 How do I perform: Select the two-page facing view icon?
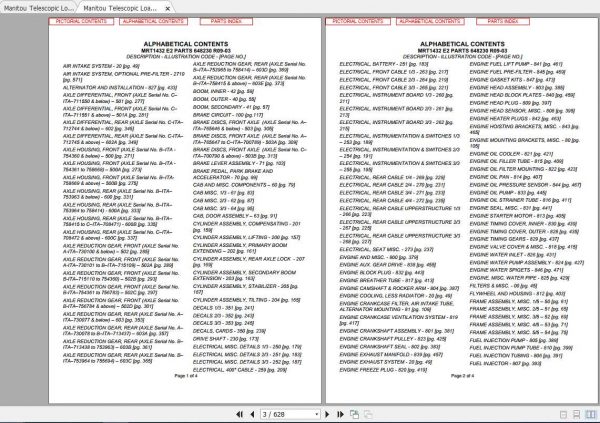tap(591, 415)
